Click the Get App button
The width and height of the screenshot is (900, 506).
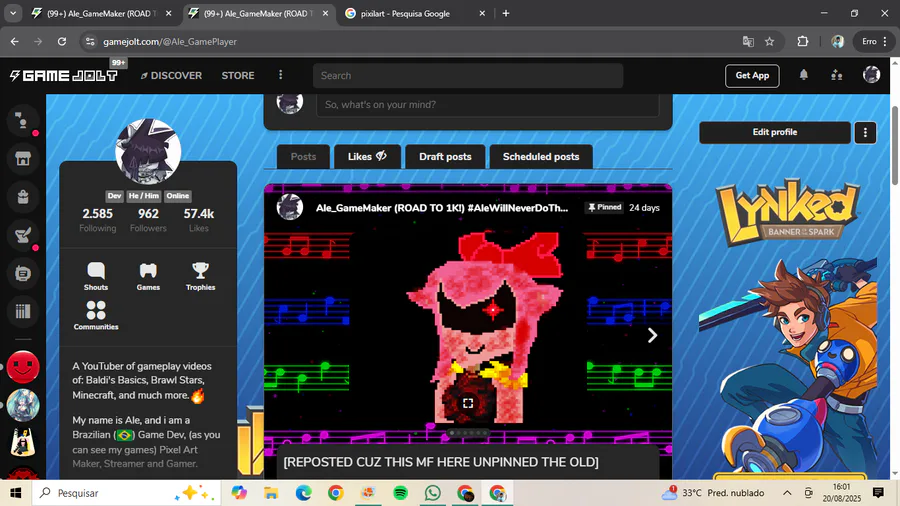tap(752, 76)
